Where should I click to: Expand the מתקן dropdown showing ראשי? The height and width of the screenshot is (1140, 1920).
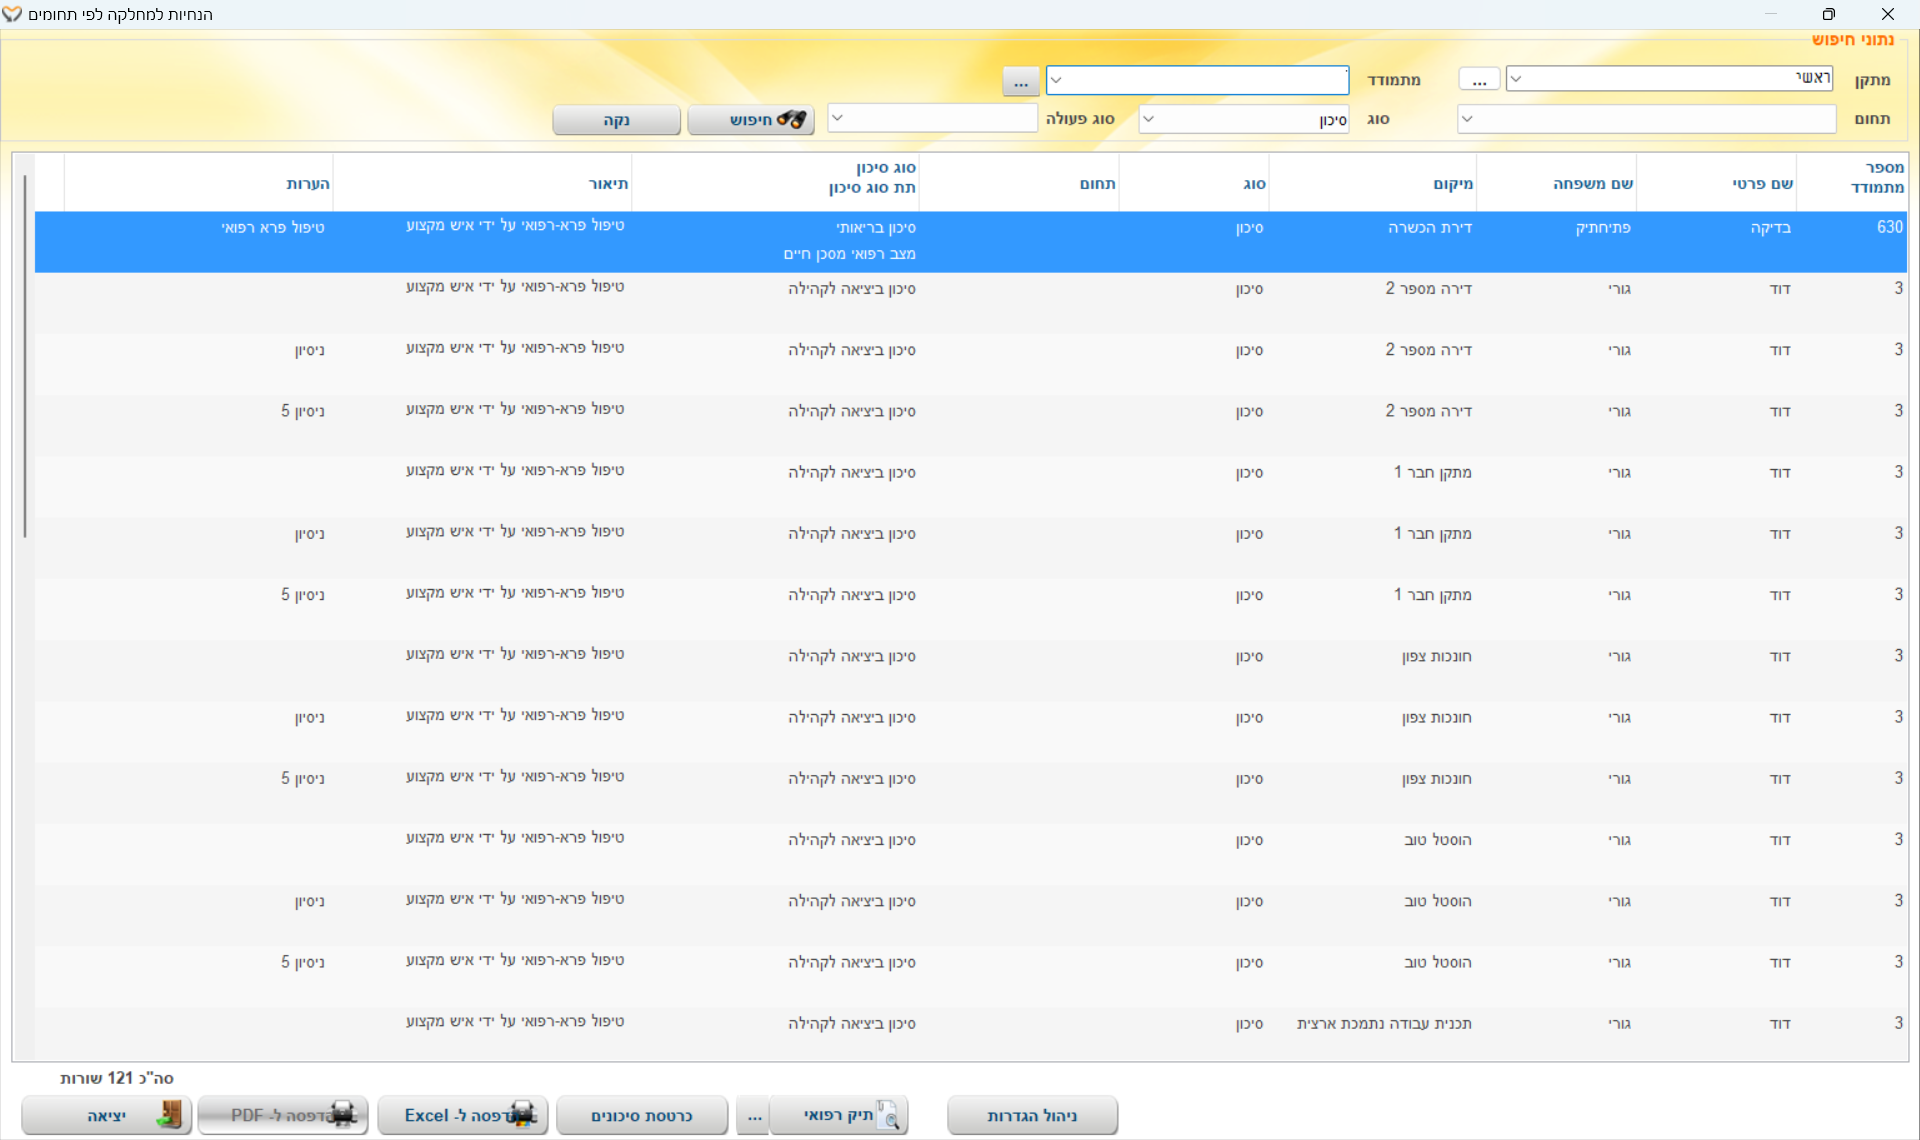(1516, 79)
